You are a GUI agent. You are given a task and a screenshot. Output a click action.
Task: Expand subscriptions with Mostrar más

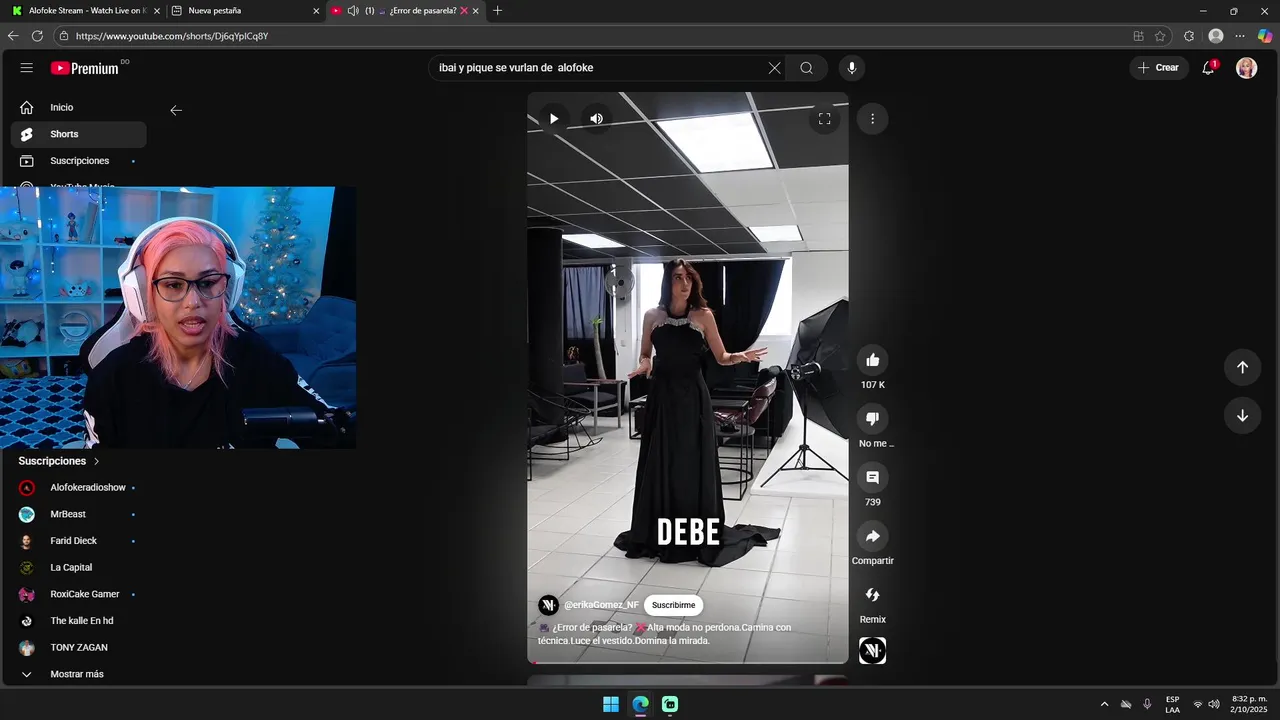tap(78, 674)
